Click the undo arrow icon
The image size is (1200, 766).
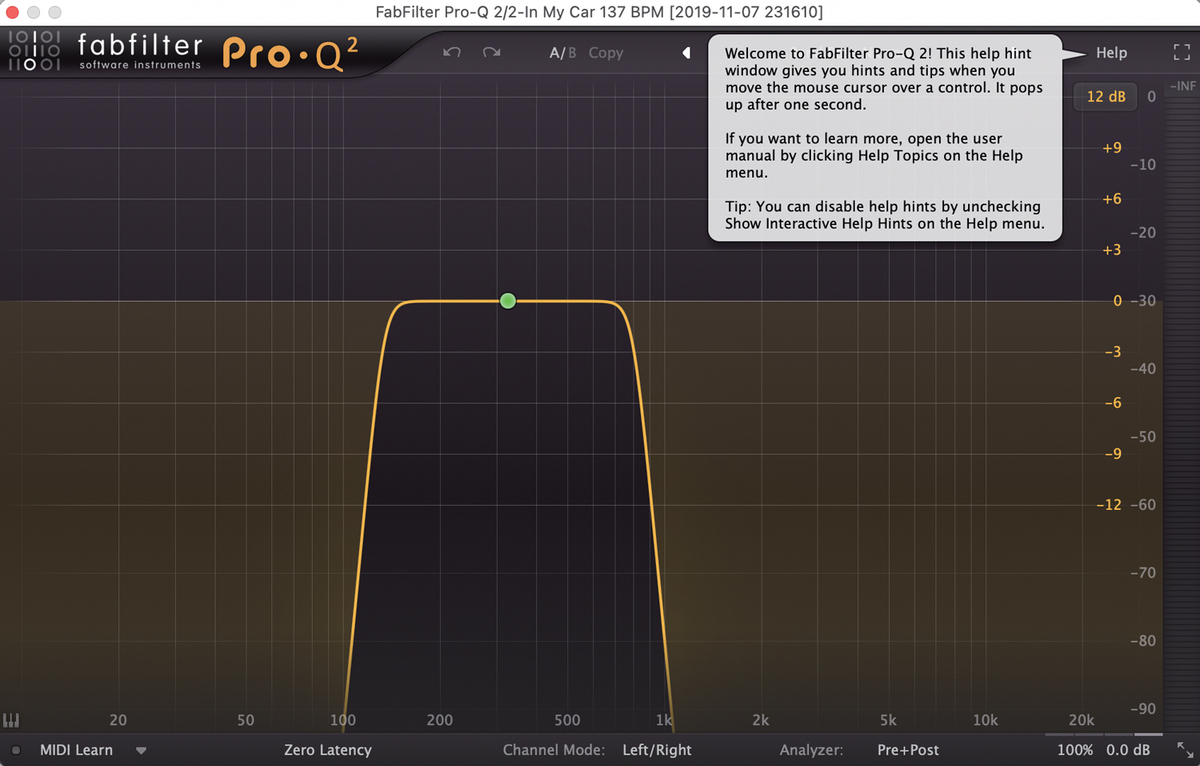(452, 53)
